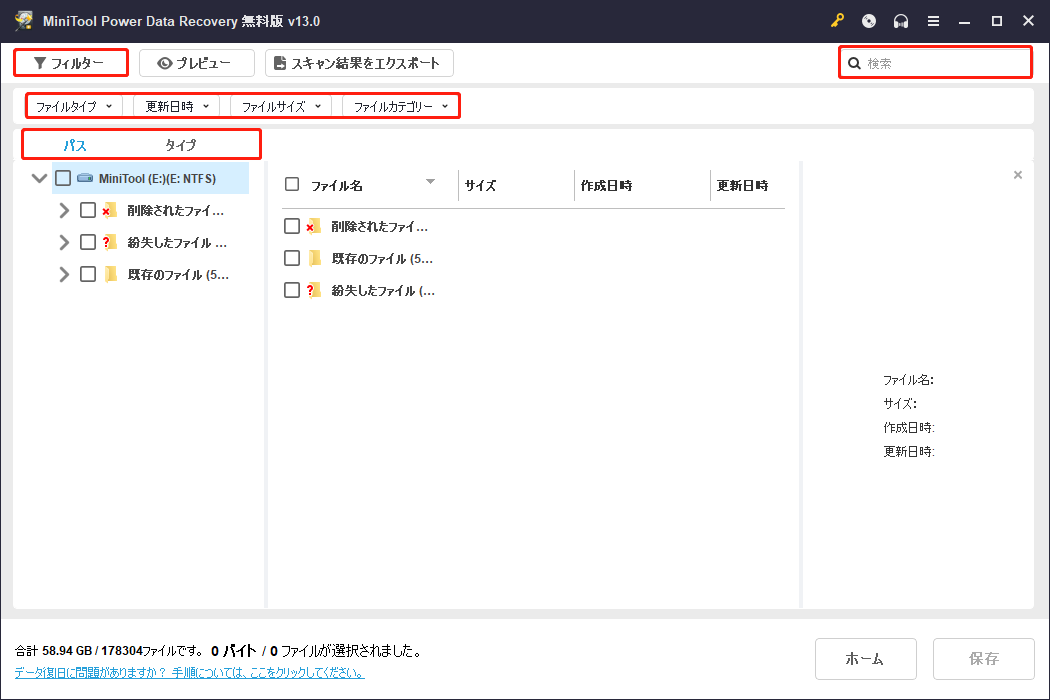Screen dimensions: 1050x700
Task: Check 紛失したファイル checkbox in tree
Action: 88,242
